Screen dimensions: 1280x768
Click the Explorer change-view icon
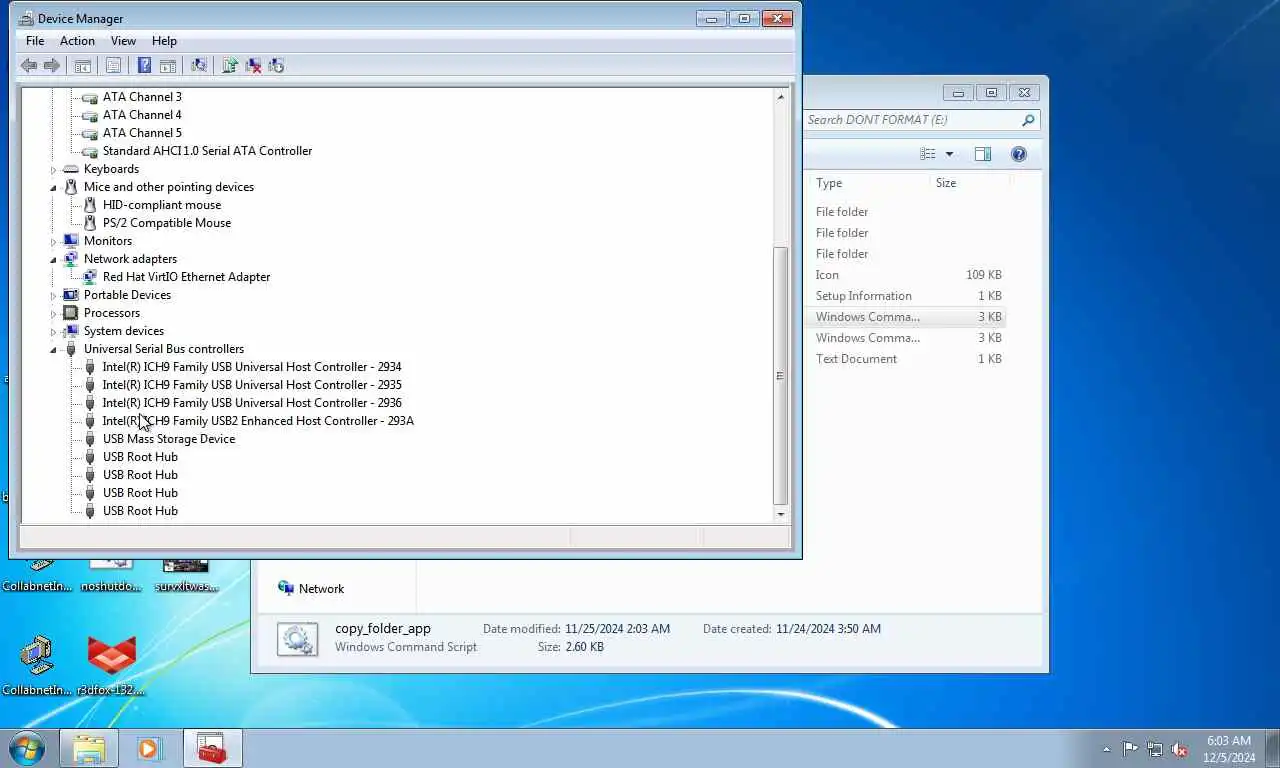point(928,154)
